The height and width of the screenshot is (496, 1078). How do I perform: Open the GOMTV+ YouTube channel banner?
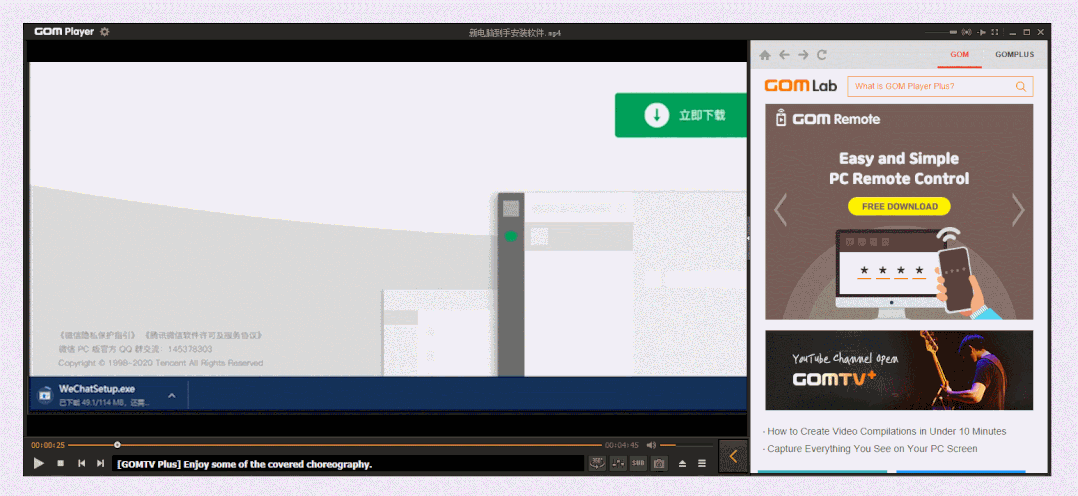coord(899,370)
